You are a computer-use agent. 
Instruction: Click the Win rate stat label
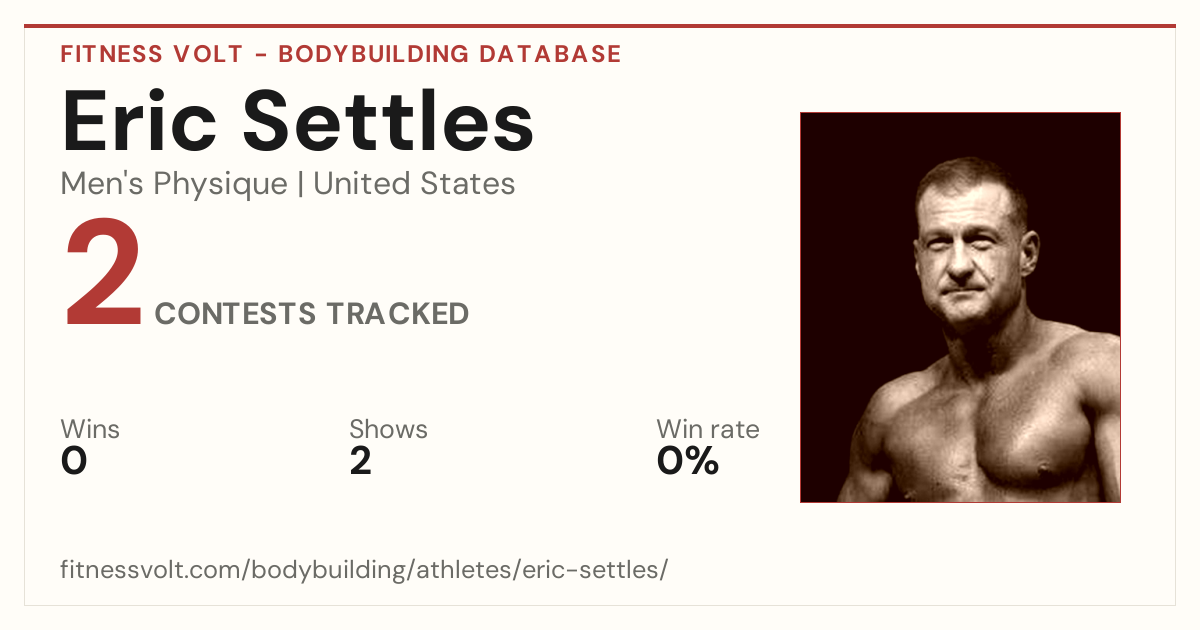tap(708, 429)
